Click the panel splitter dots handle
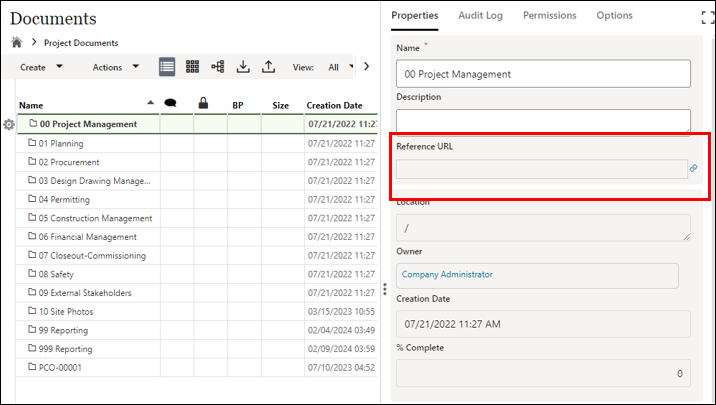This screenshot has width=716, height=405. 385,289
